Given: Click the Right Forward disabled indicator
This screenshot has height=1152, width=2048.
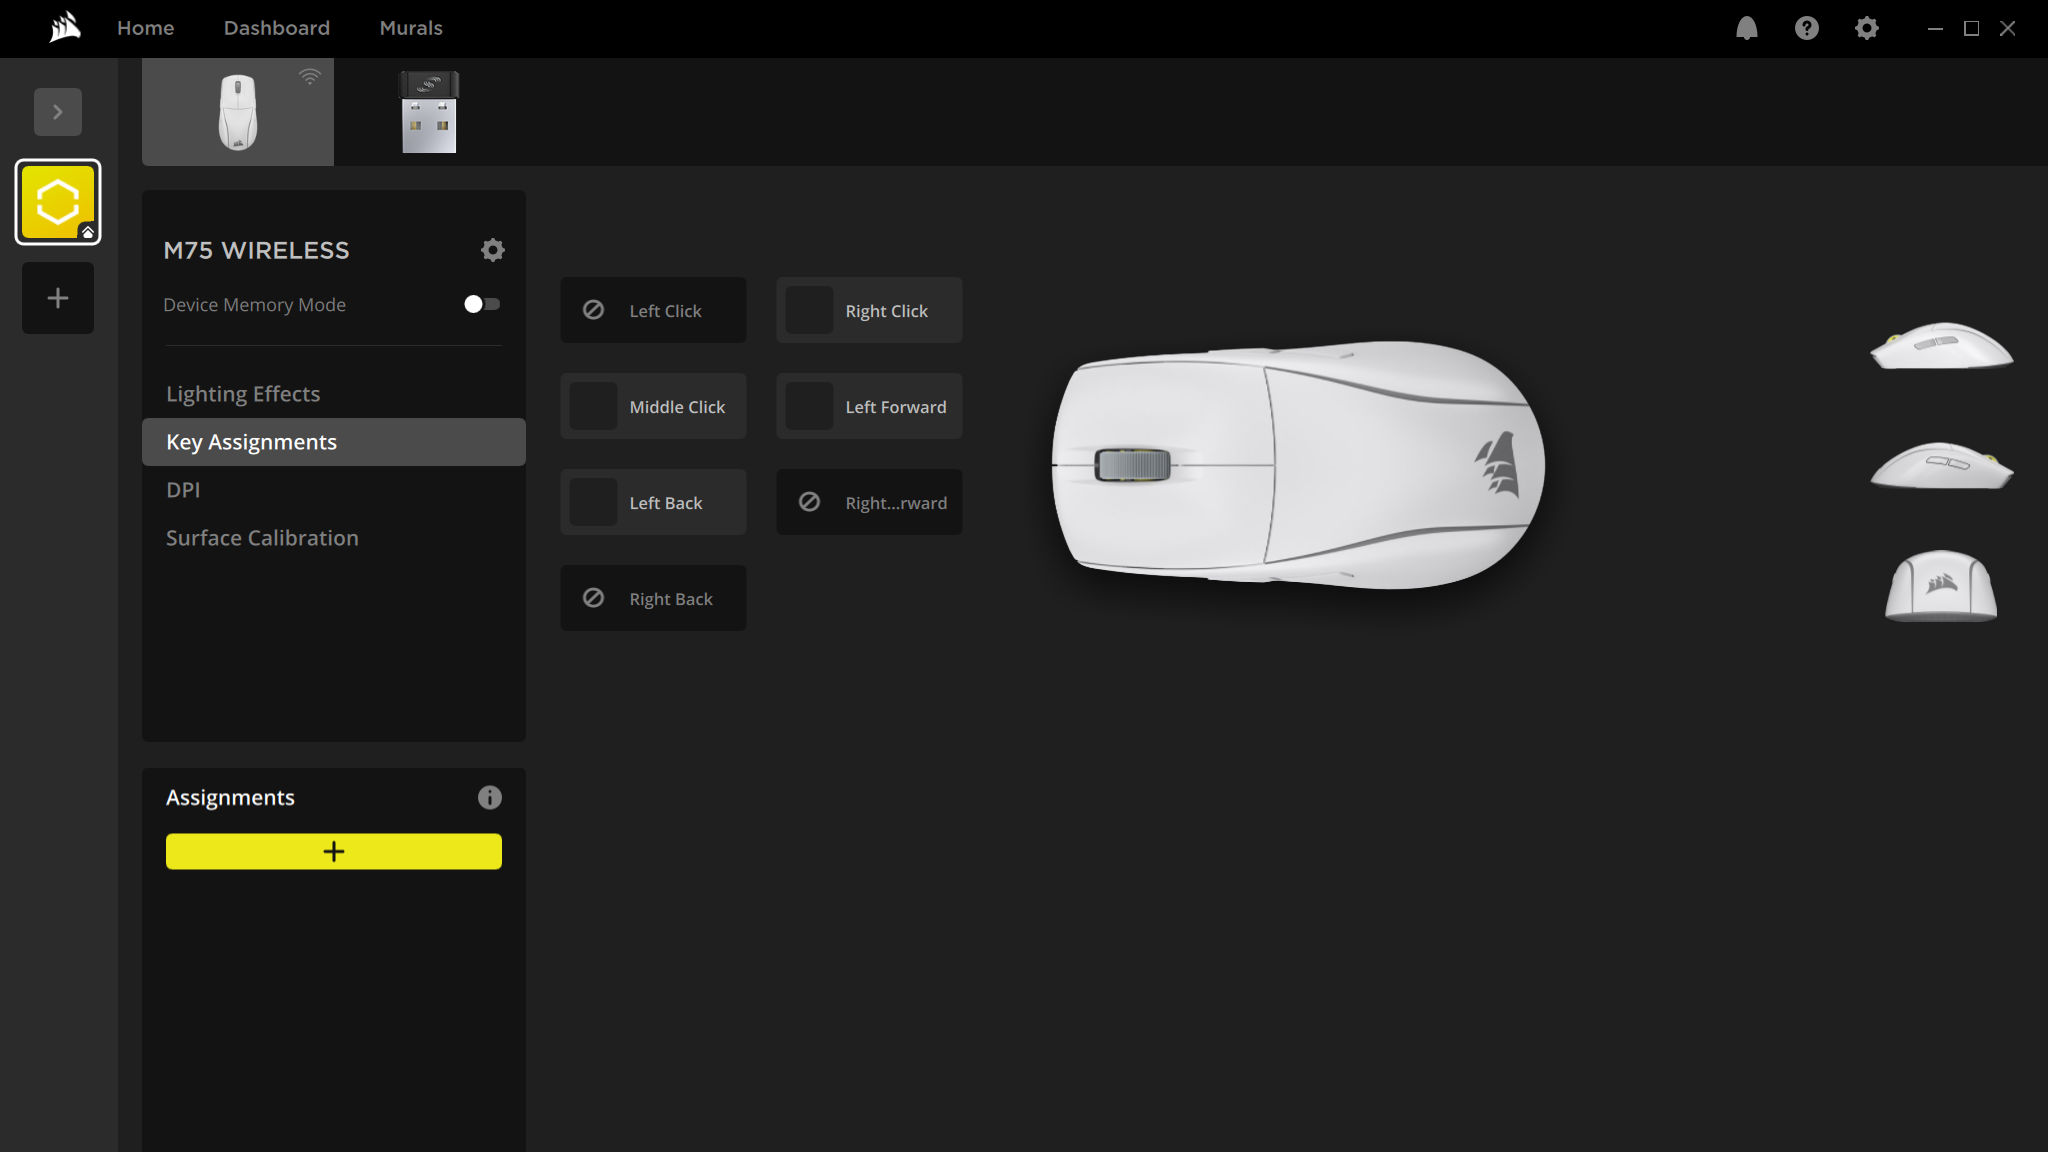Looking at the screenshot, I should click(809, 502).
